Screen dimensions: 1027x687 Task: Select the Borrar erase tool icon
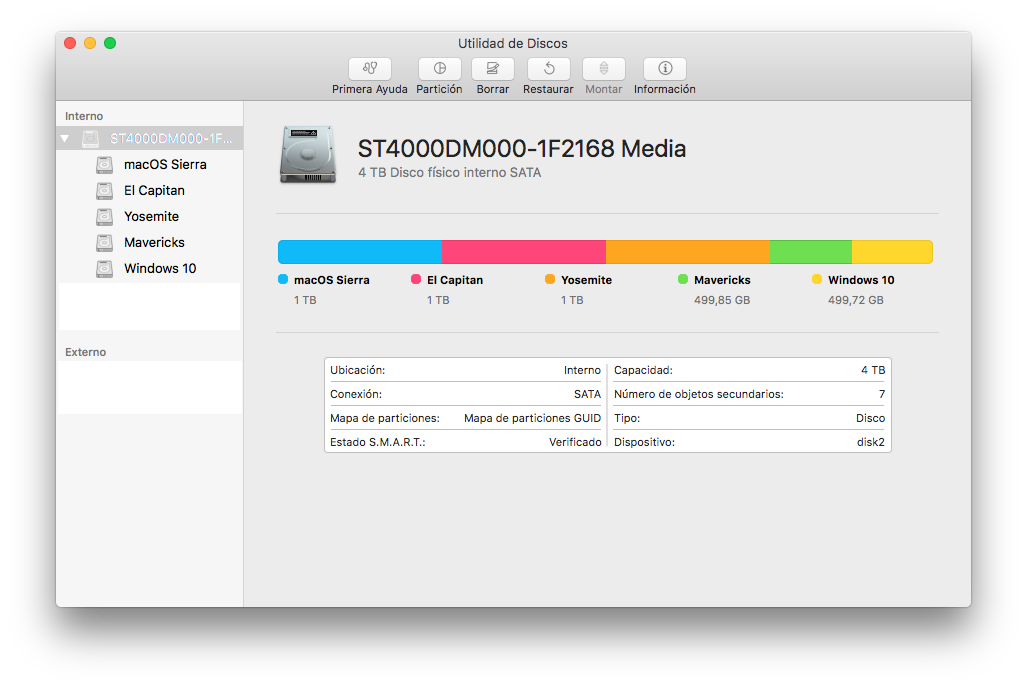point(493,68)
